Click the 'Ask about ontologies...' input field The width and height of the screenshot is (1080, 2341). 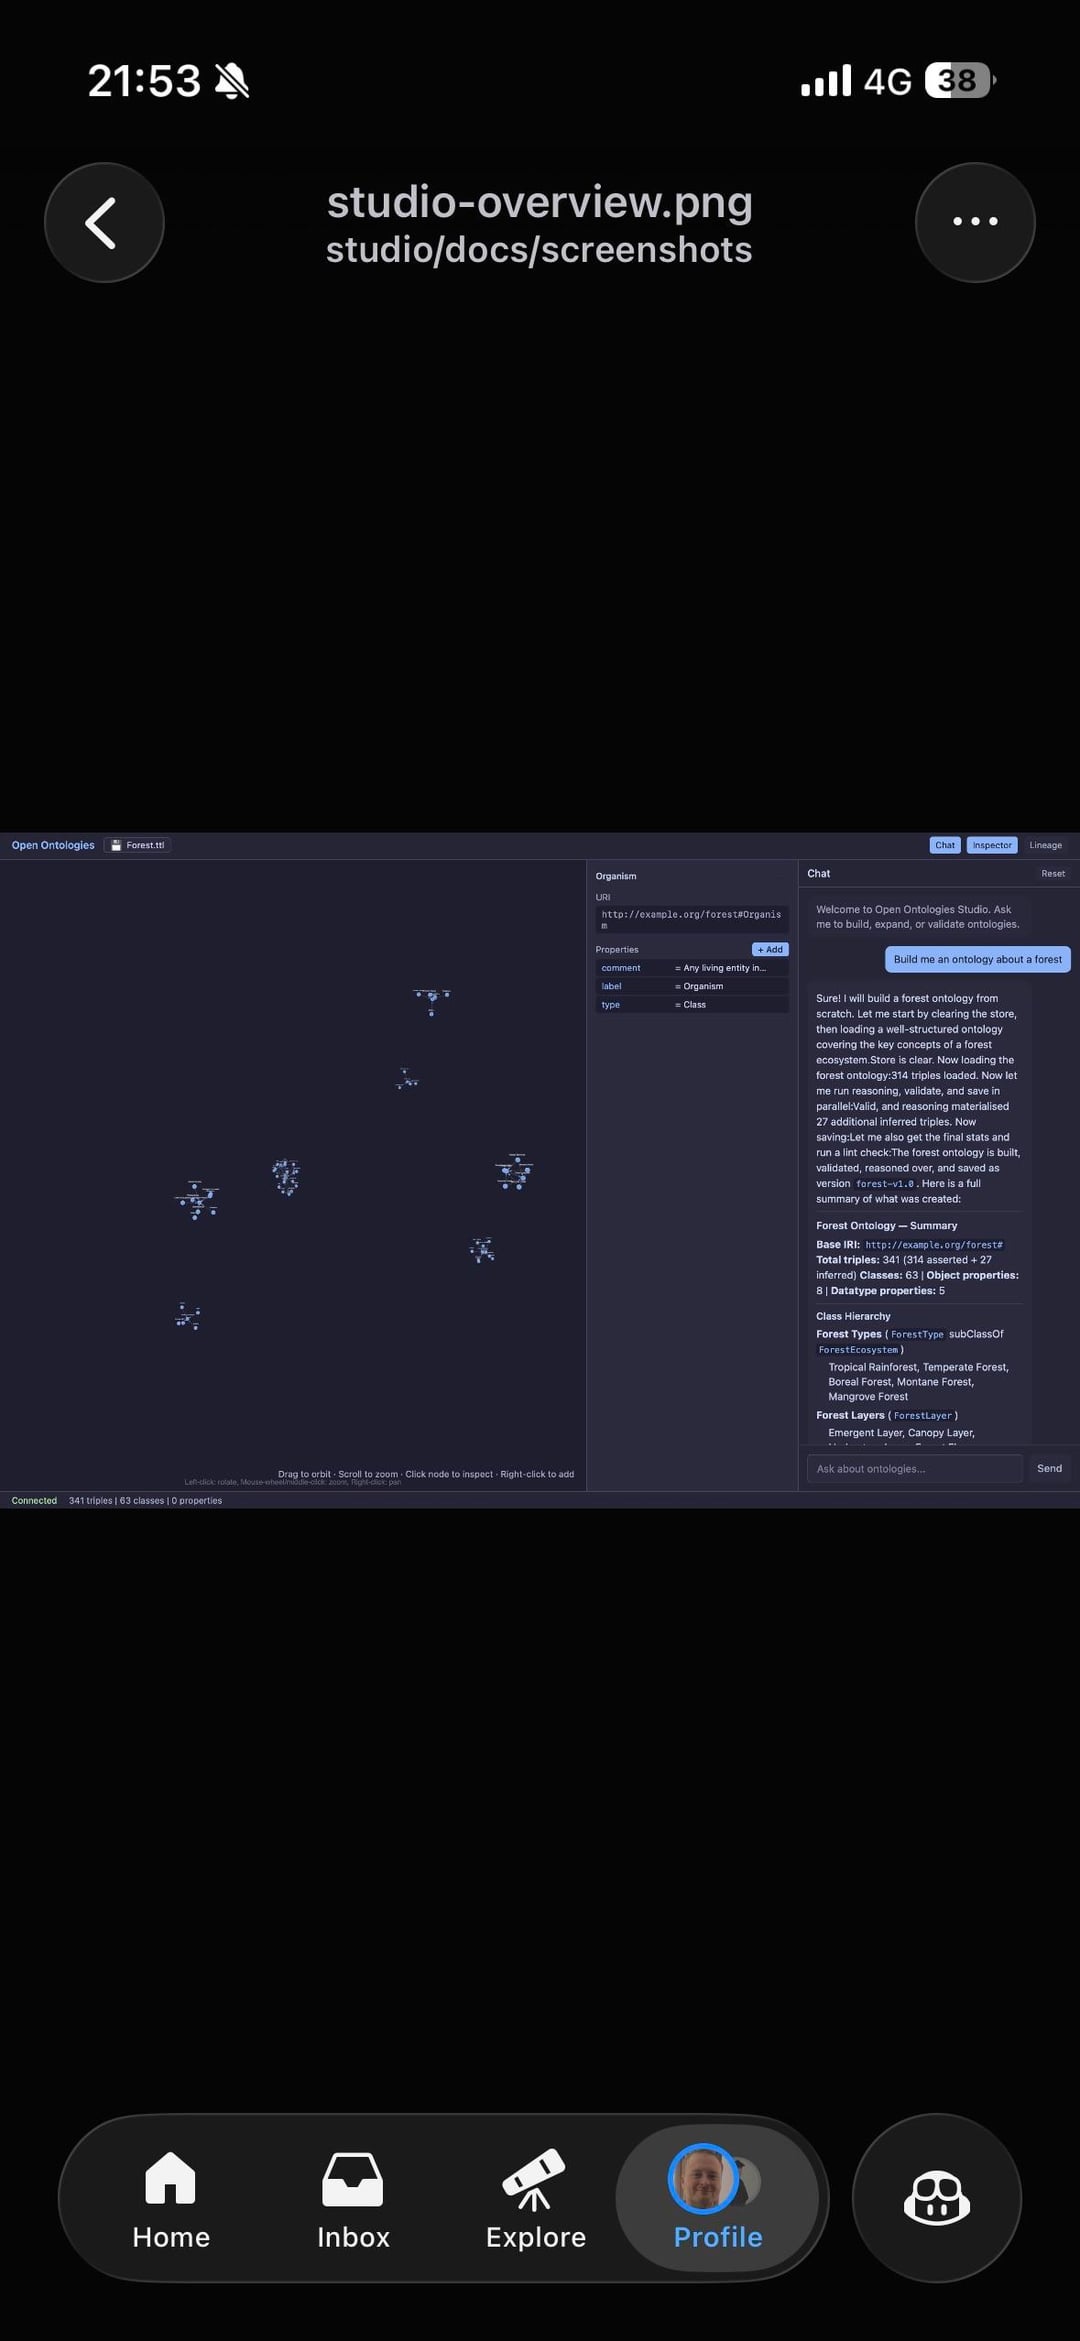(x=914, y=1468)
